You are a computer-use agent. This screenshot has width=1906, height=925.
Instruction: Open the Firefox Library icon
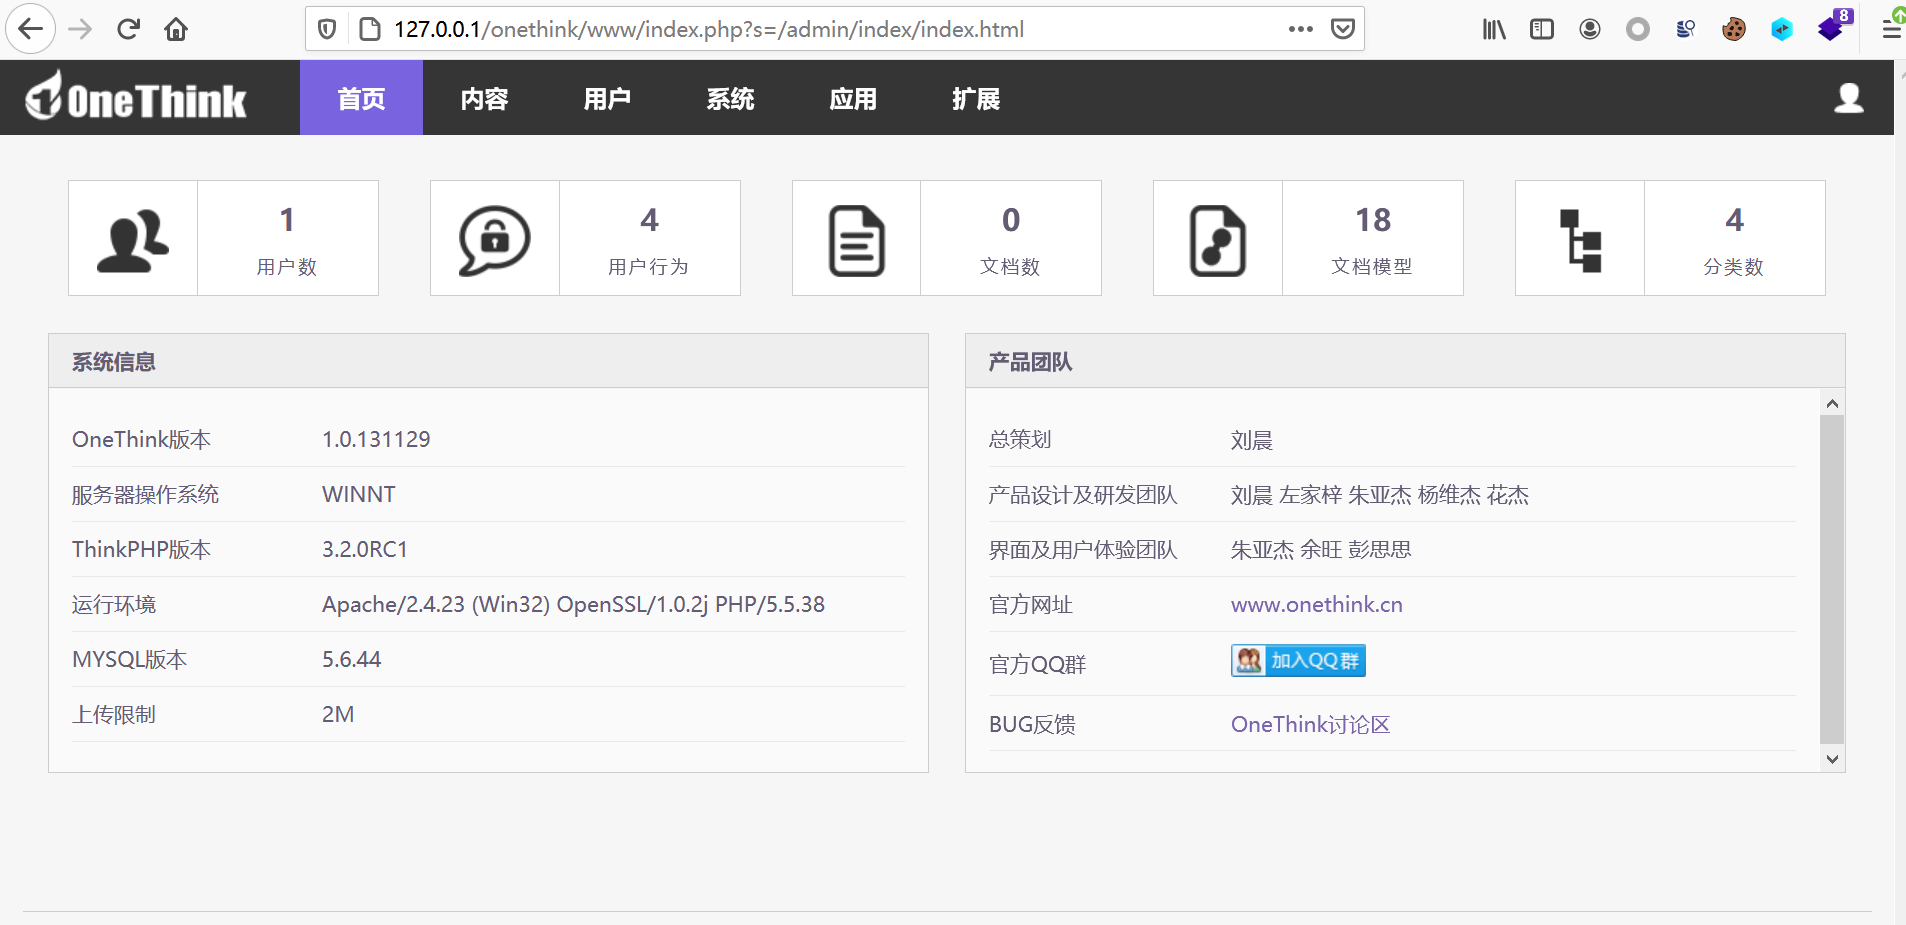pos(1492,29)
